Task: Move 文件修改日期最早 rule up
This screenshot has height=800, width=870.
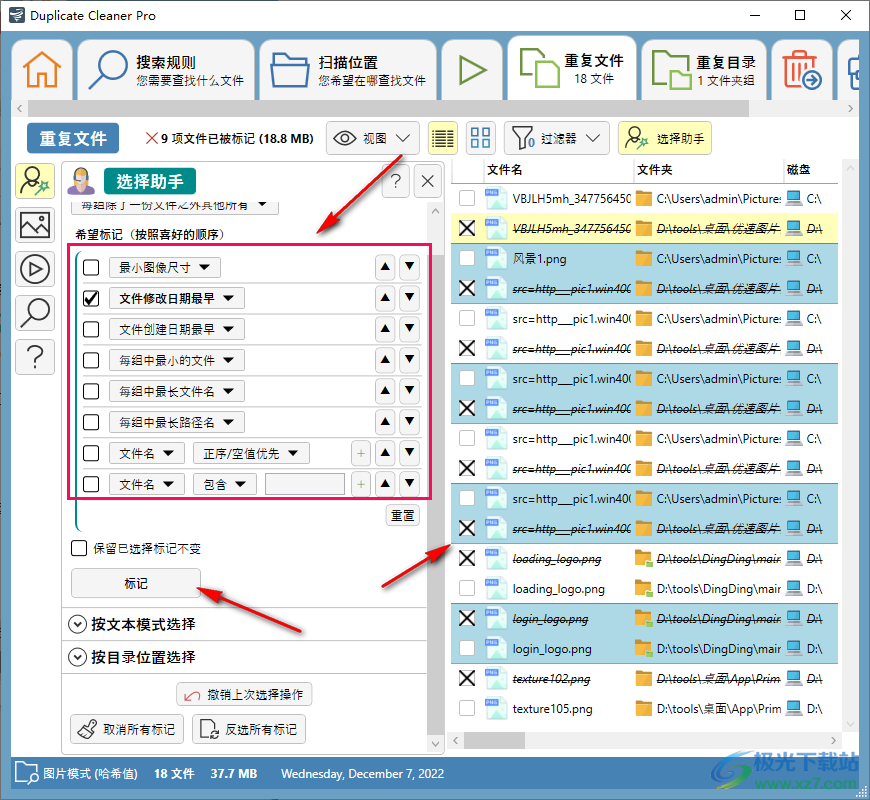Action: 385,298
